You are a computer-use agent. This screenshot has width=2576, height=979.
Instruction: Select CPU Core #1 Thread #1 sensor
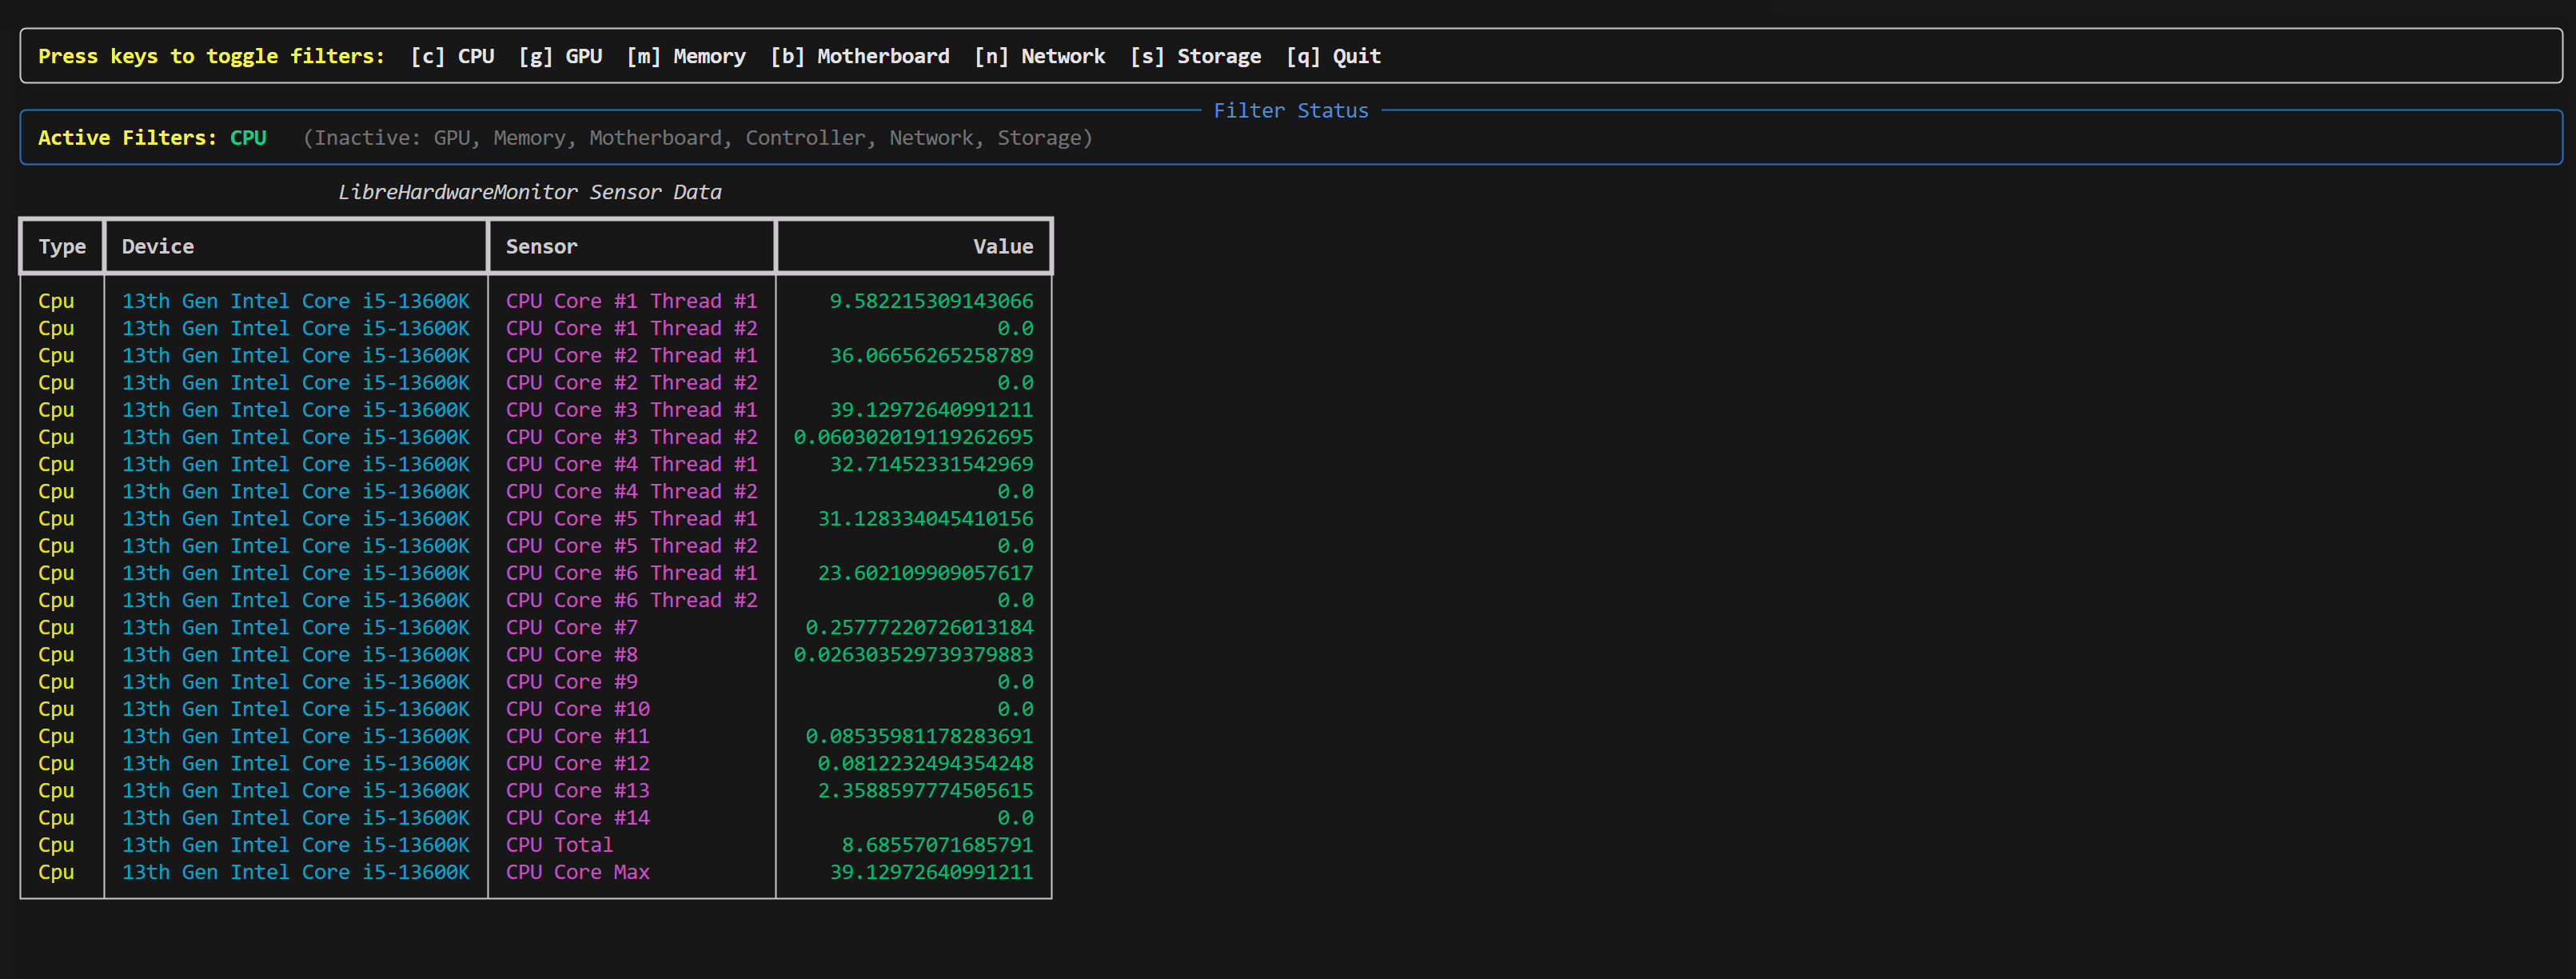[x=631, y=301]
